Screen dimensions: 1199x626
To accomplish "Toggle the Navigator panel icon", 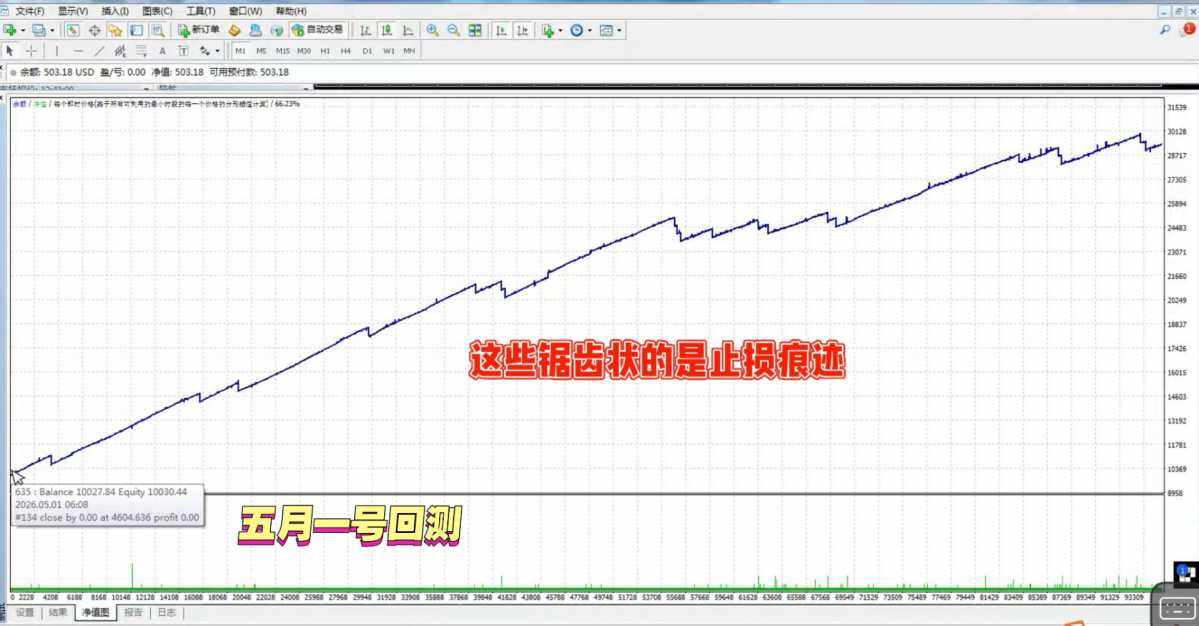I will pyautogui.click(x=115, y=31).
